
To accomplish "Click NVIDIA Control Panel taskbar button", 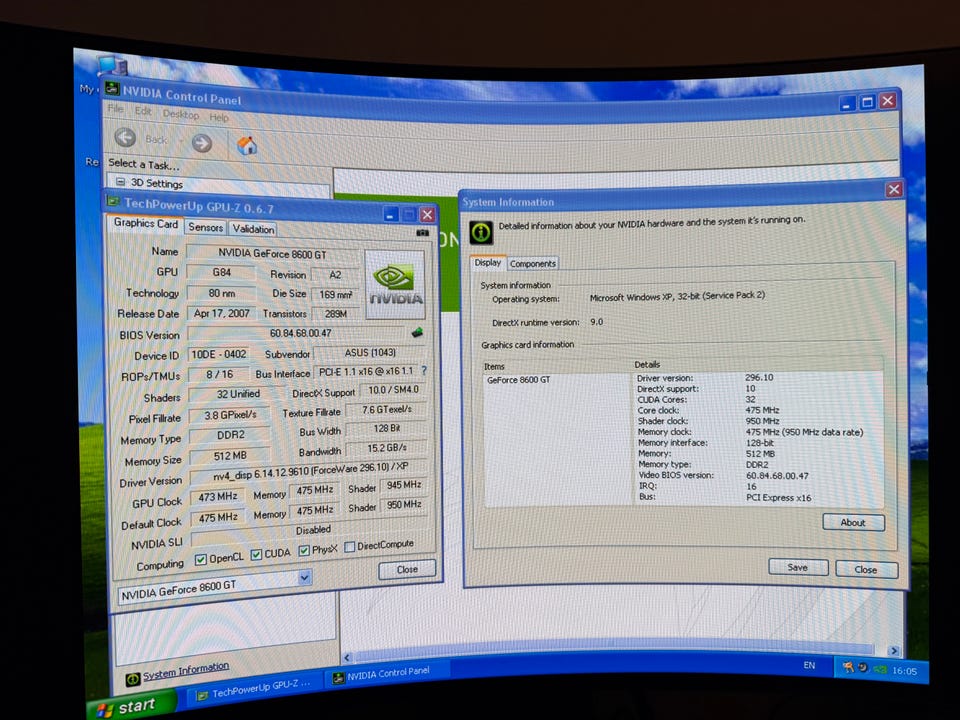I will (x=387, y=673).
